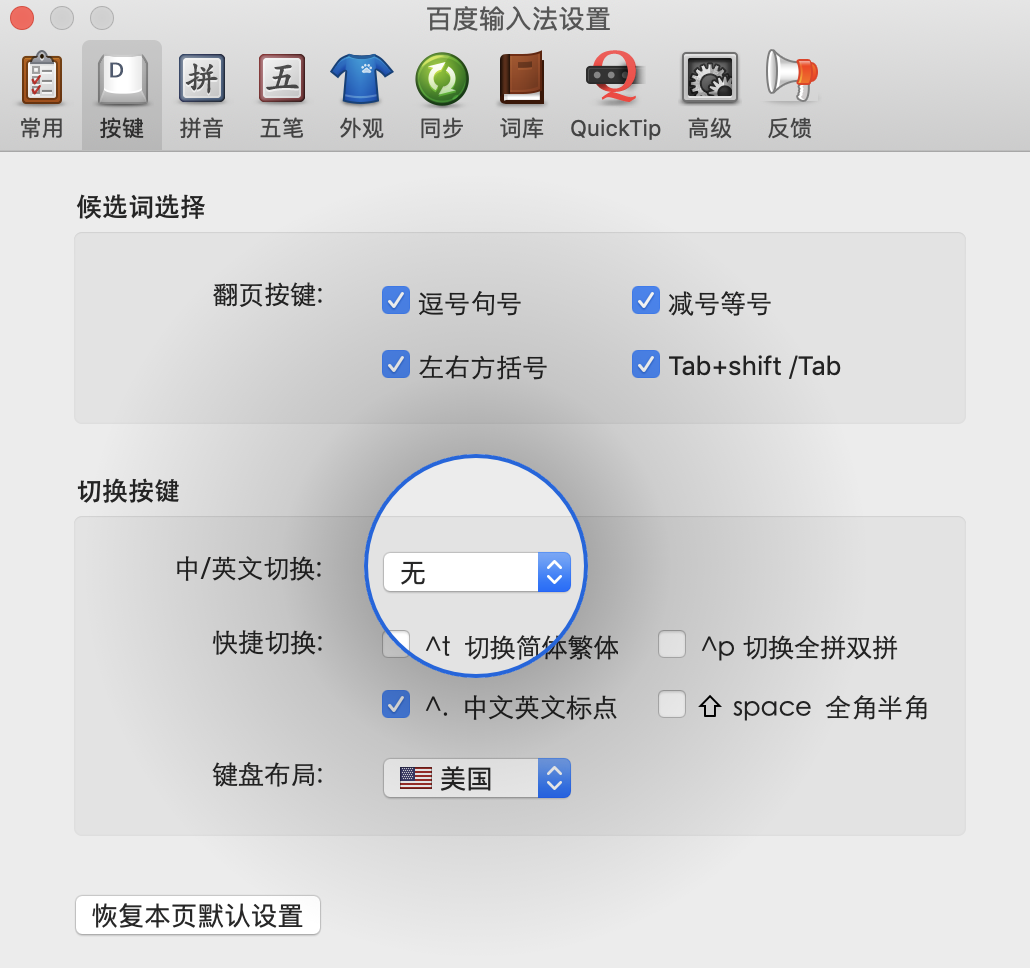Click the 拼音 tab label text
Screen dimensions: 1030x968
coord(202,128)
